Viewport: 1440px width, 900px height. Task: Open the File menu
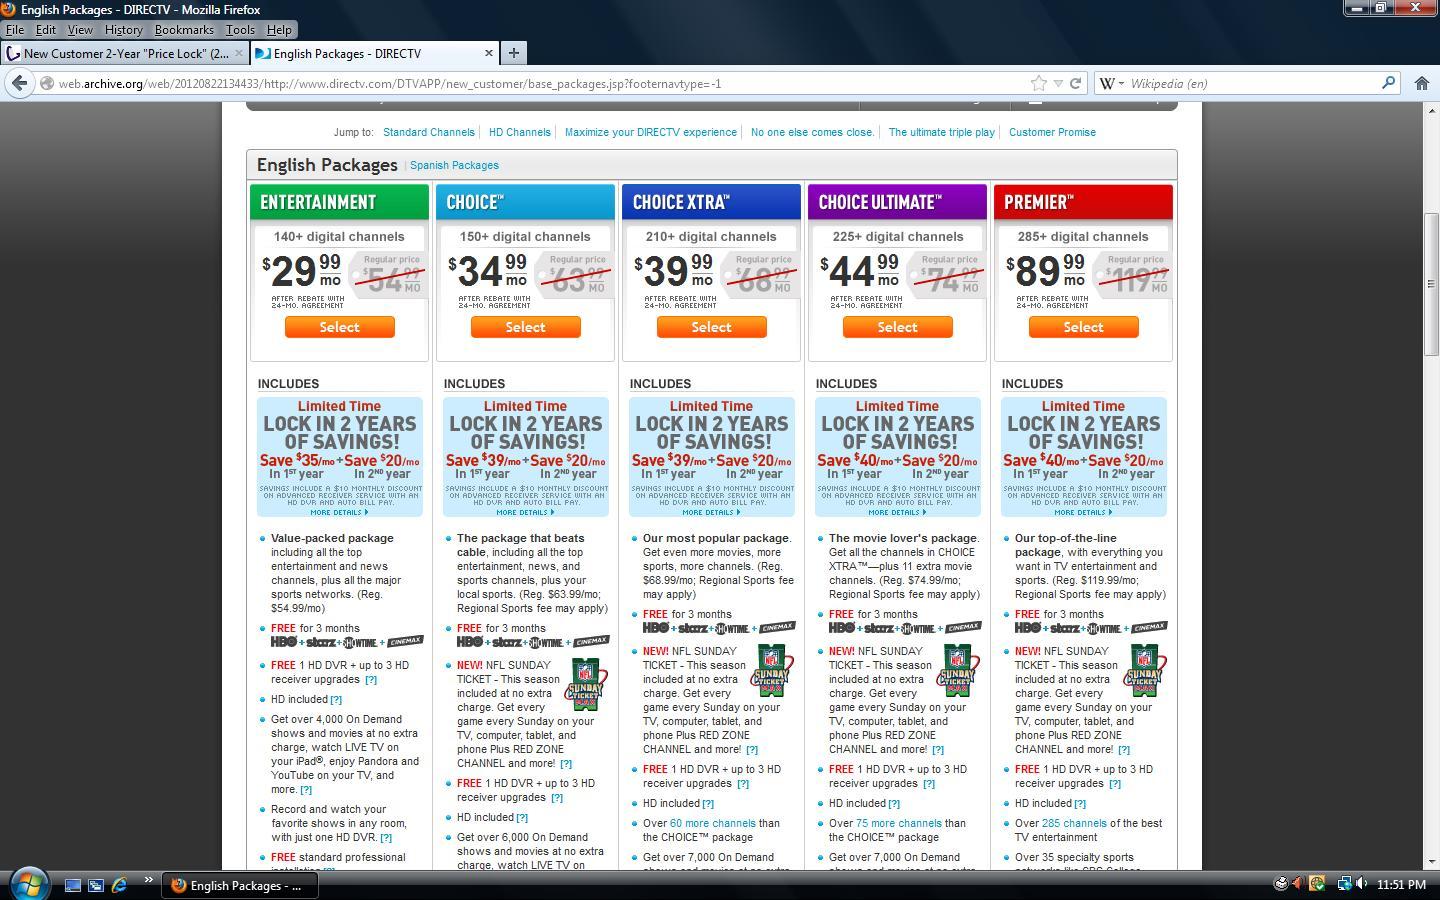coord(15,30)
